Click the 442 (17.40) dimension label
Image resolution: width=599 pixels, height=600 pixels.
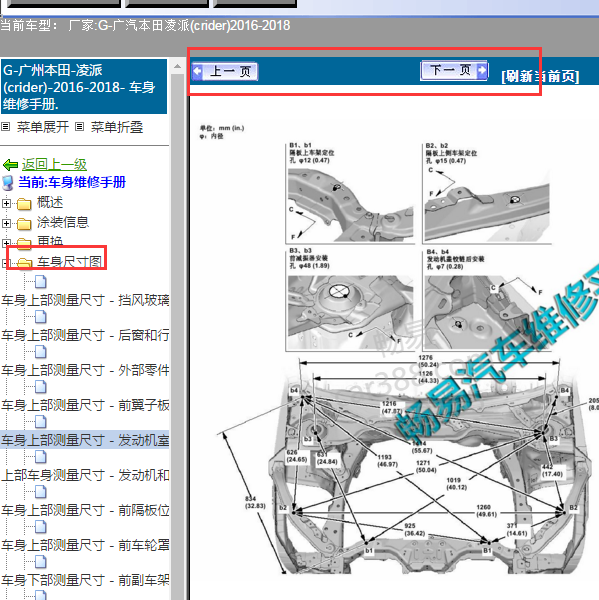[552, 470]
